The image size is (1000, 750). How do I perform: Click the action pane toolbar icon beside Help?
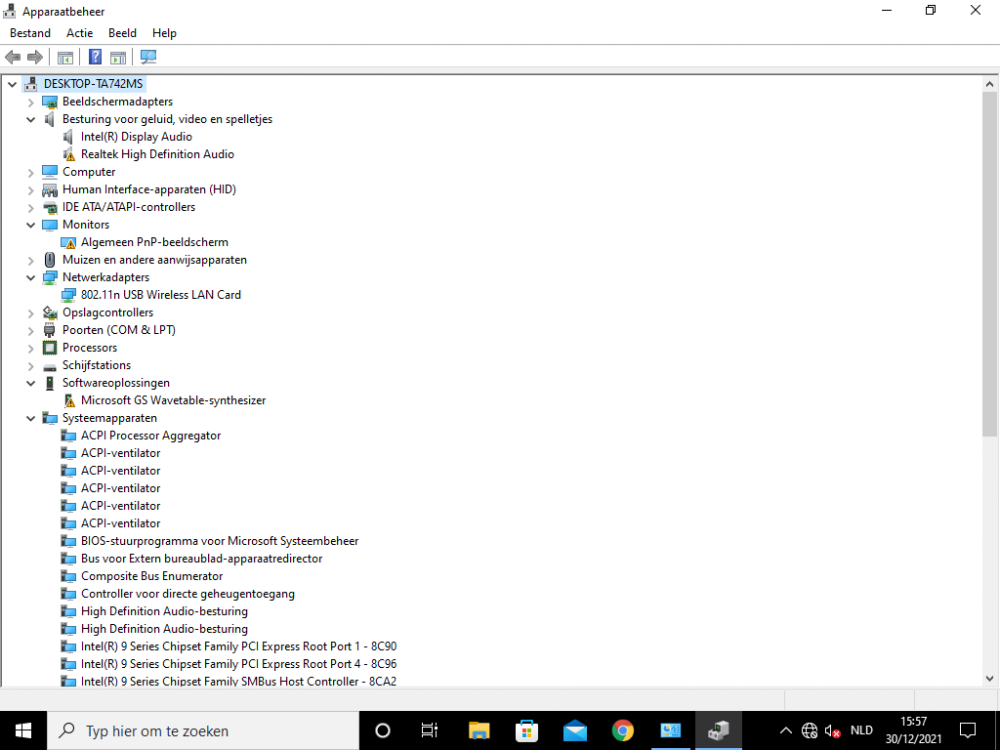tap(118, 57)
